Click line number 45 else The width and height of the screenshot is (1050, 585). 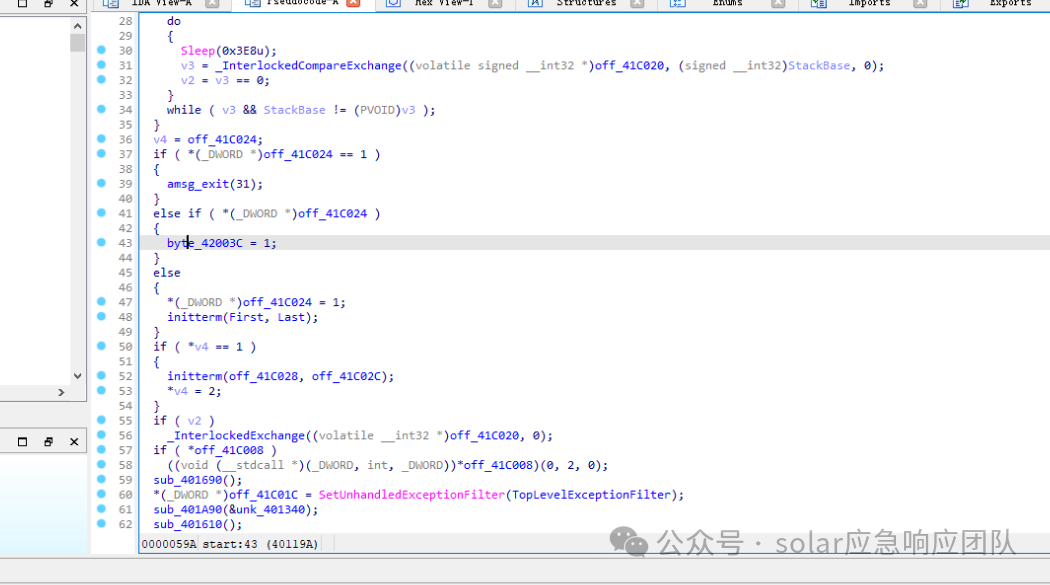125,272
